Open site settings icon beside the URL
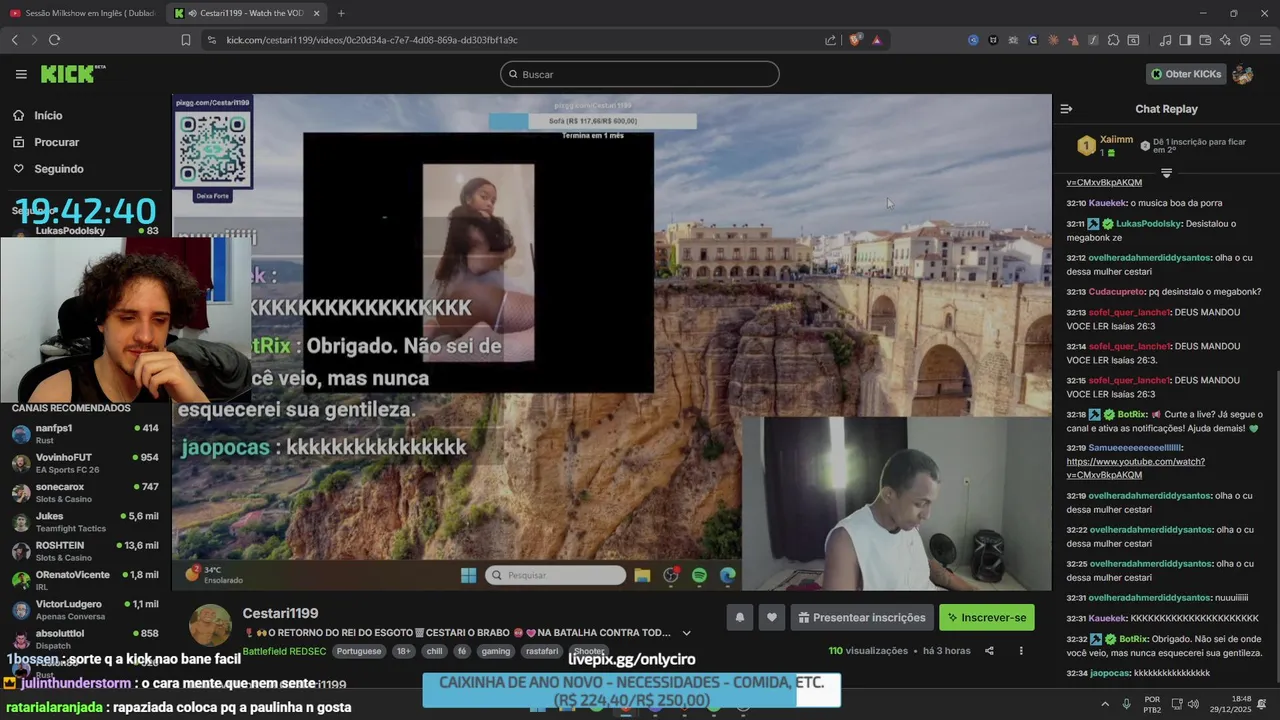The image size is (1280, 720). 211,40
